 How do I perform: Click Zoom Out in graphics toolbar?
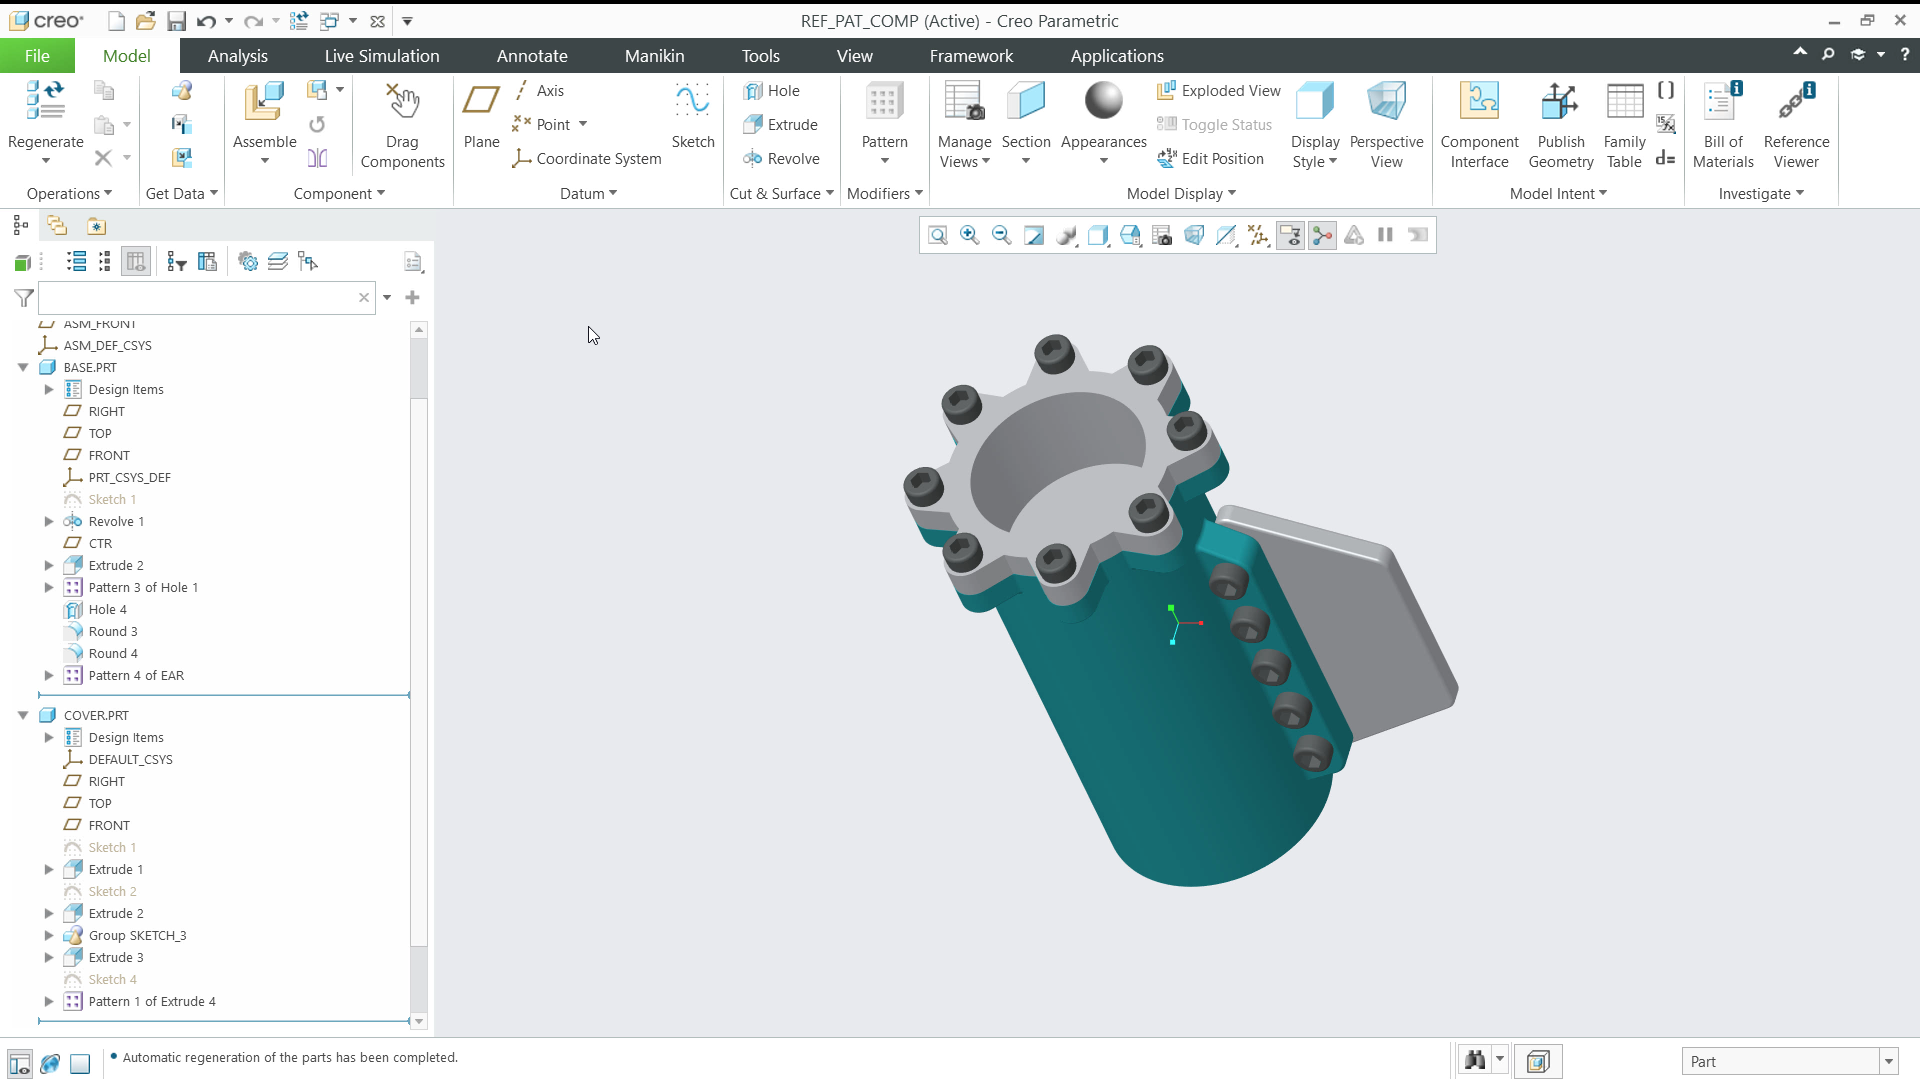1001,235
